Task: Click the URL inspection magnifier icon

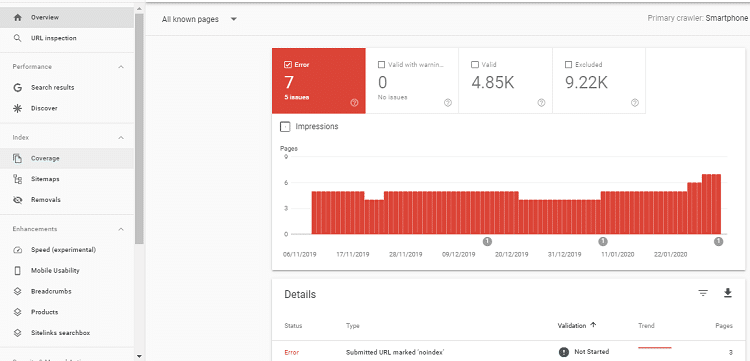Action: pyautogui.click(x=18, y=38)
